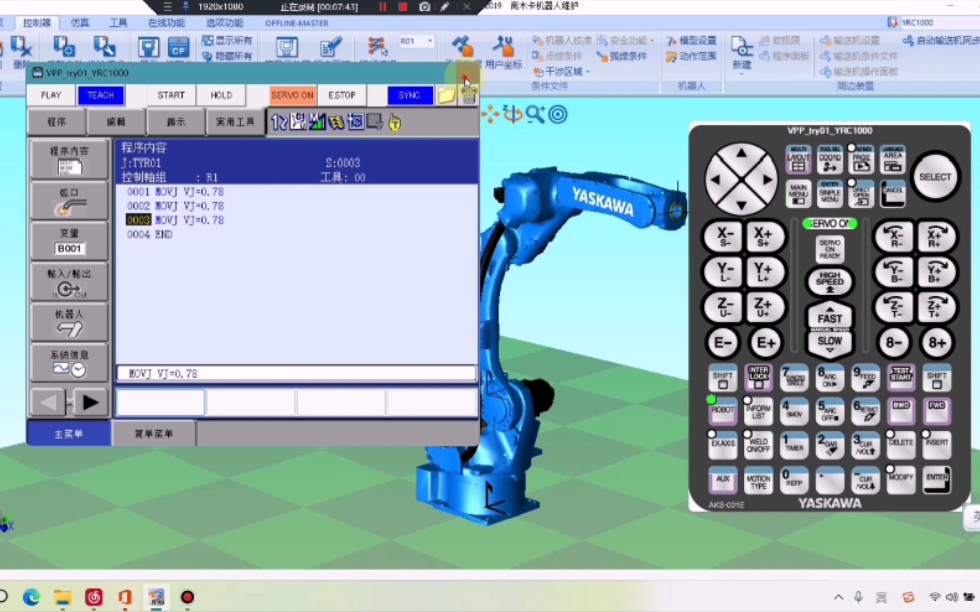Click the yellow hand T icon in status bar
This screenshot has width=980, height=612.
(394, 122)
